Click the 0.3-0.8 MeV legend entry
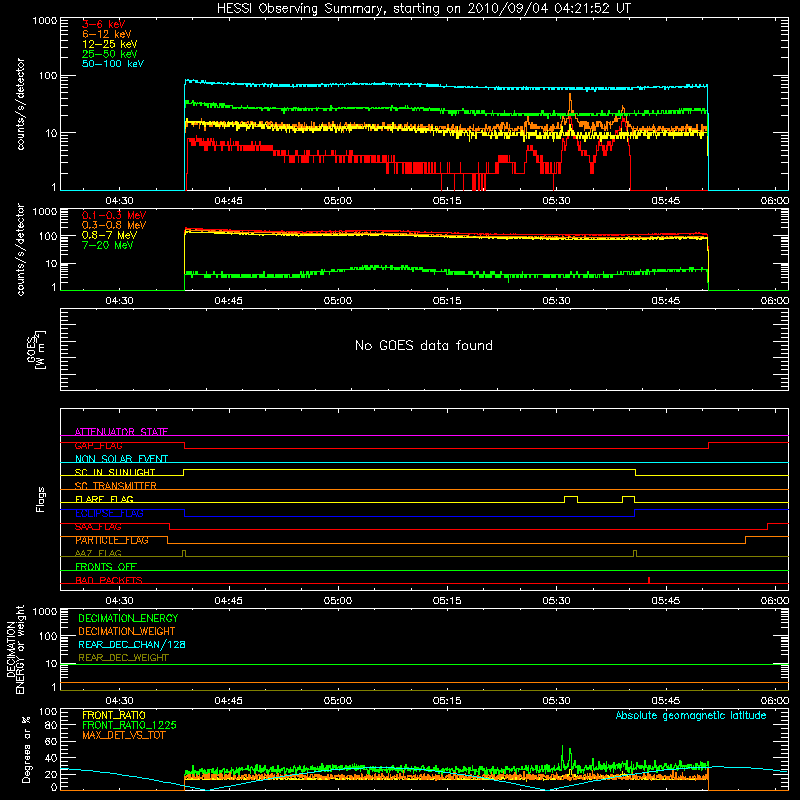 [x=114, y=225]
